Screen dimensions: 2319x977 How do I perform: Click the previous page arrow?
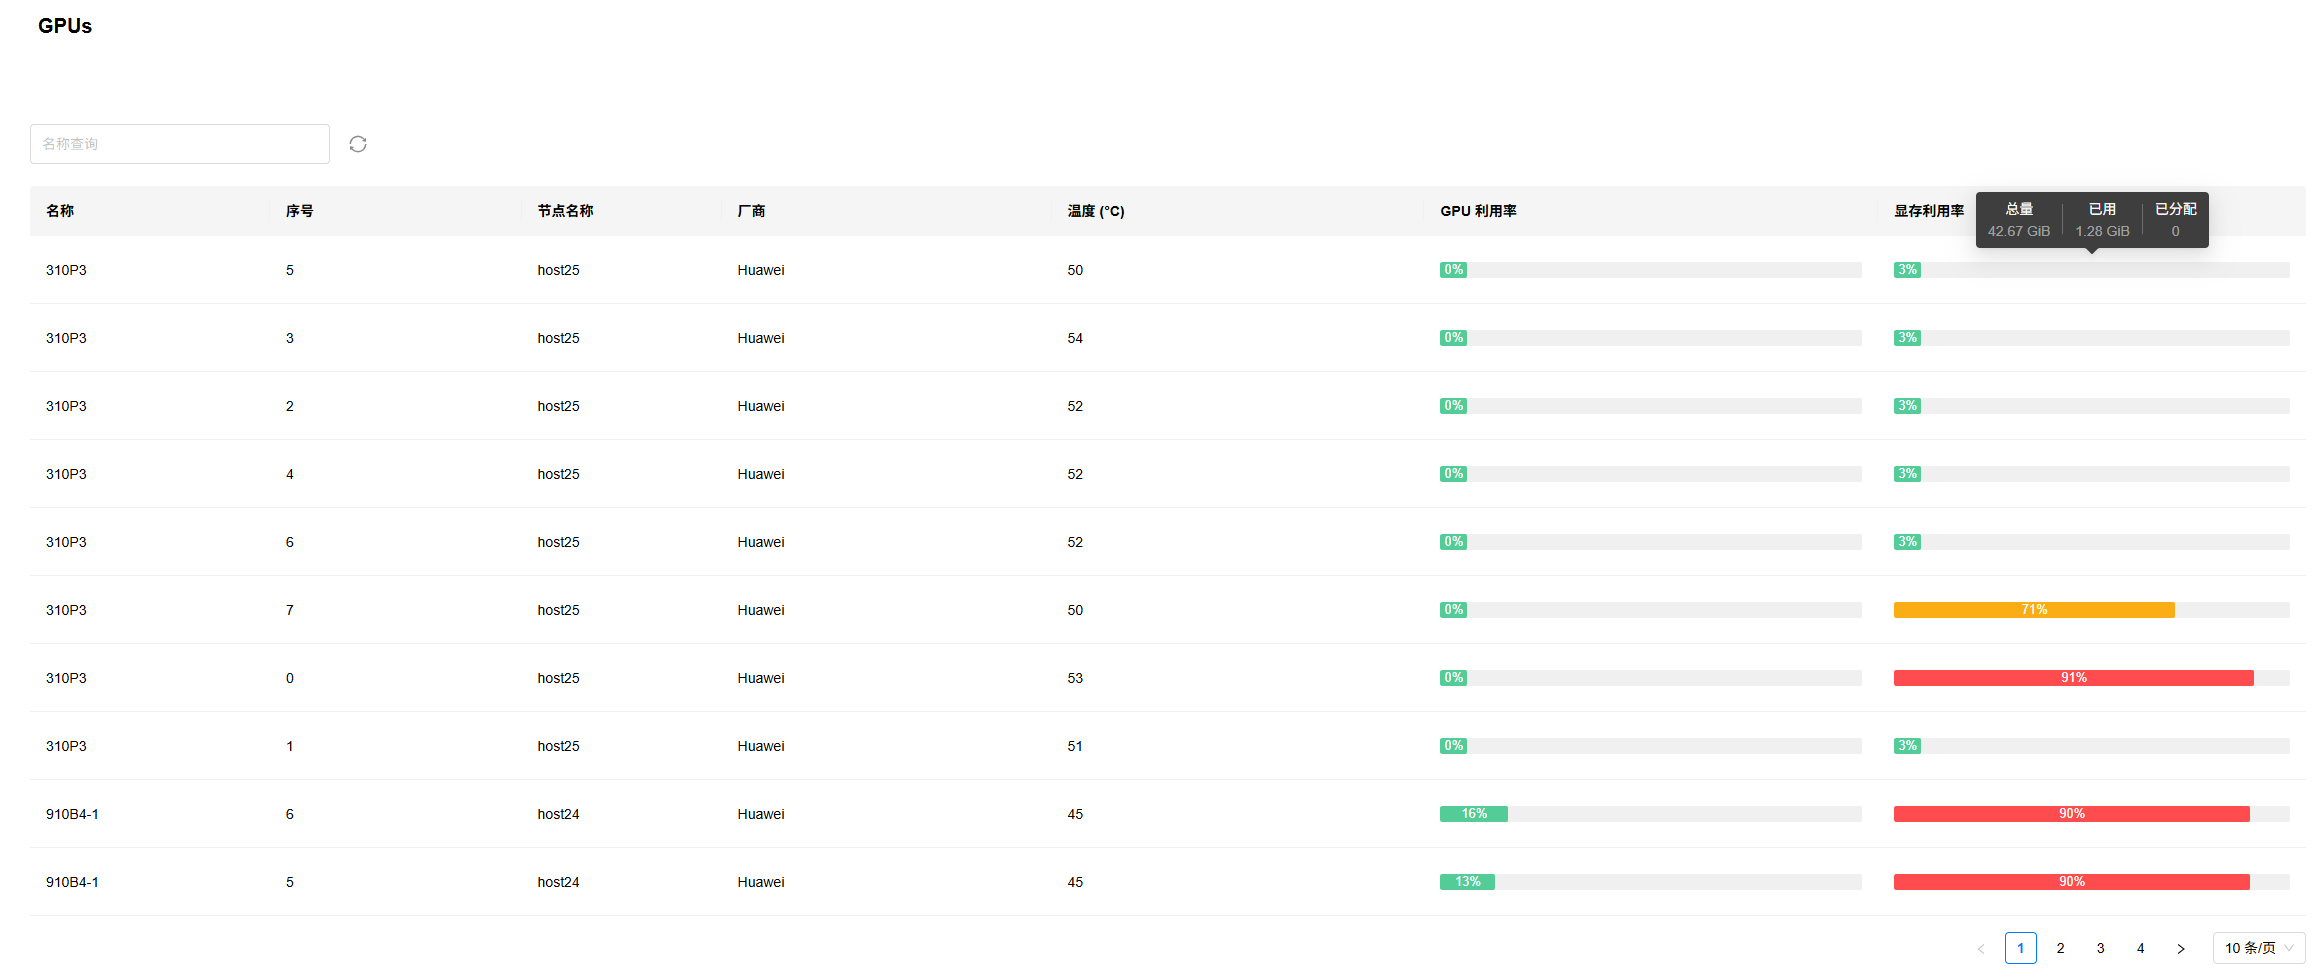point(1980,948)
